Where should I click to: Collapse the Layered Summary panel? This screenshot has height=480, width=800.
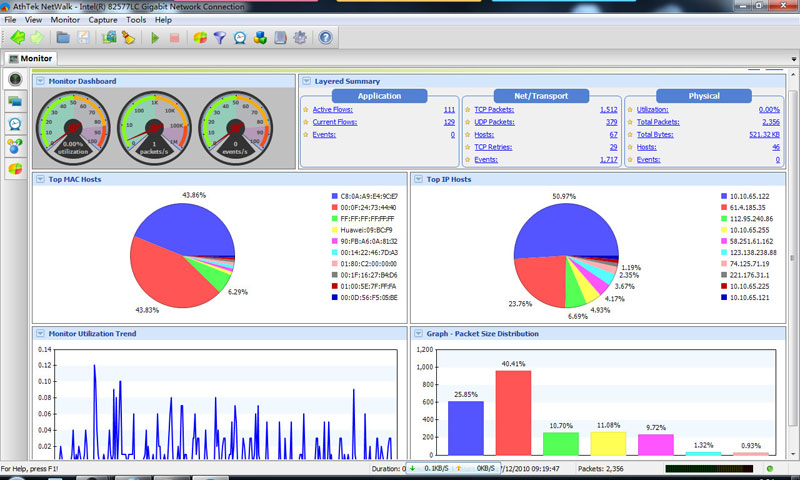pyautogui.click(x=306, y=81)
